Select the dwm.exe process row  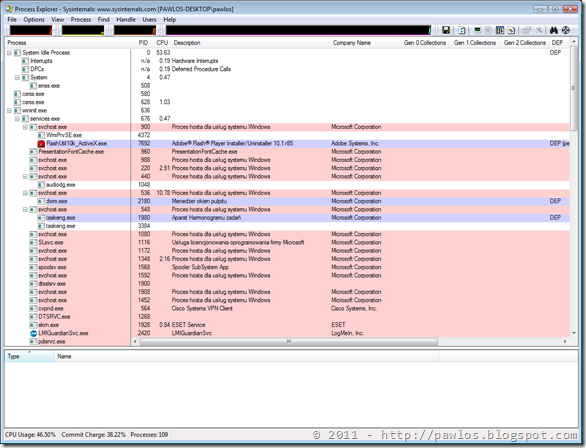click(x=287, y=201)
